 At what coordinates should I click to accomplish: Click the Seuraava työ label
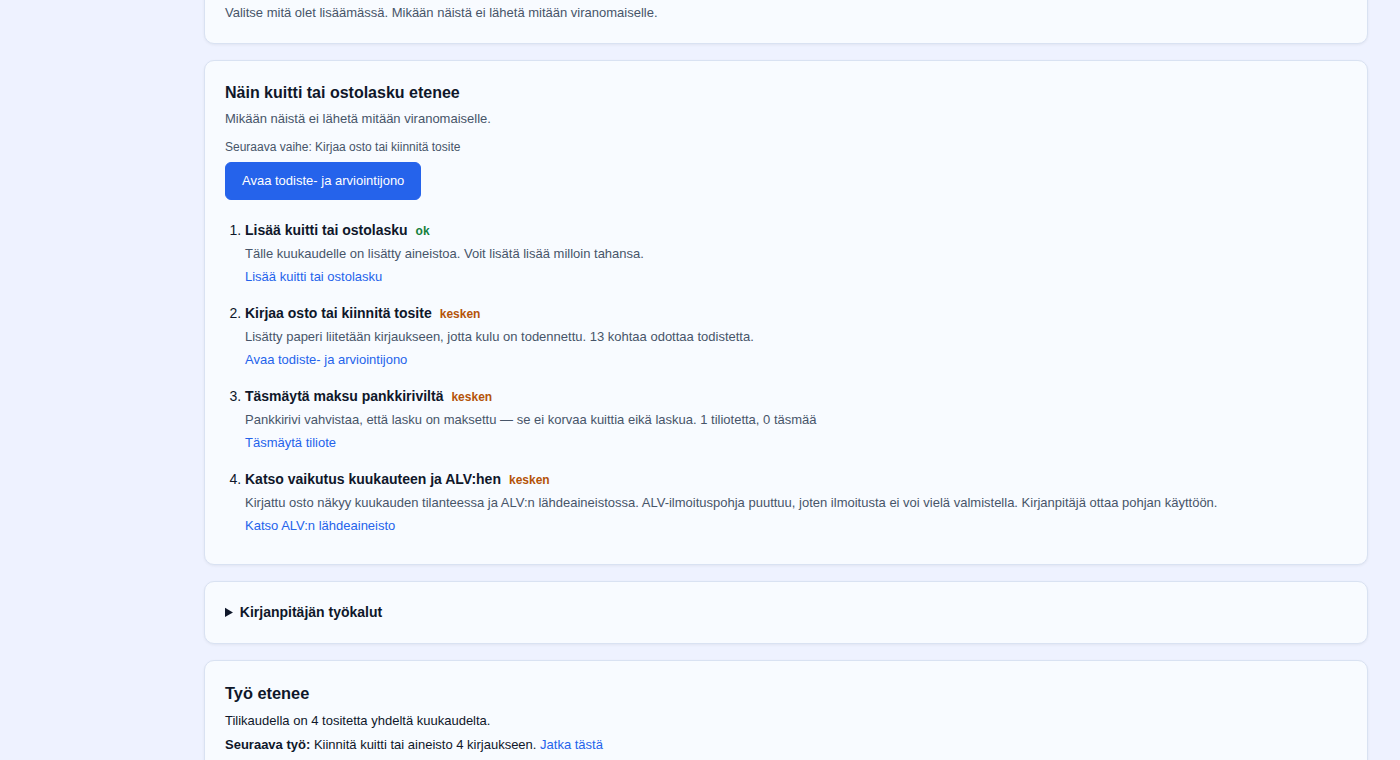267,745
